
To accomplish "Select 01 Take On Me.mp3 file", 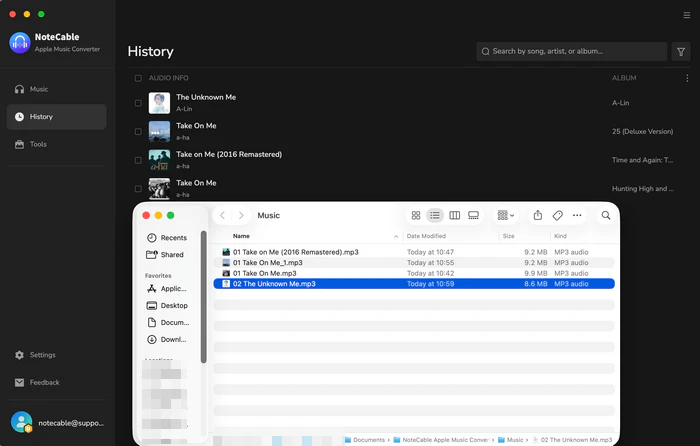I will click(x=414, y=274).
